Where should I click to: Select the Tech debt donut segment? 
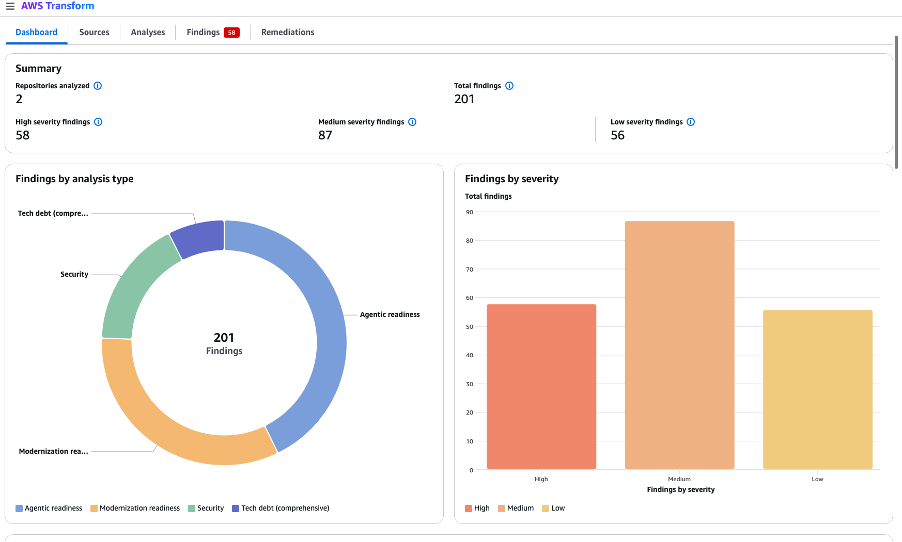[x=198, y=238]
